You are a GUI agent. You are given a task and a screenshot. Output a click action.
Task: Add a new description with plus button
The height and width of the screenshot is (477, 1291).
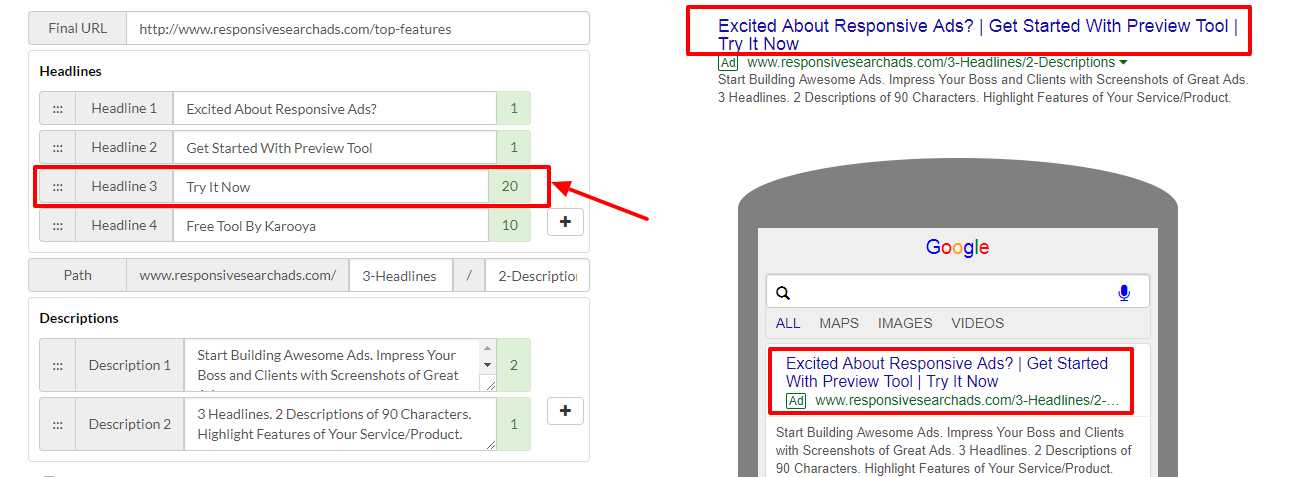(565, 410)
